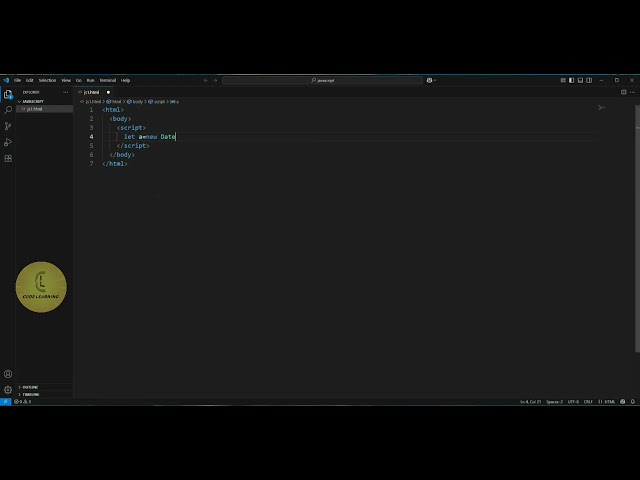Collapse the JAVASCRIPT folder section

coord(31,101)
